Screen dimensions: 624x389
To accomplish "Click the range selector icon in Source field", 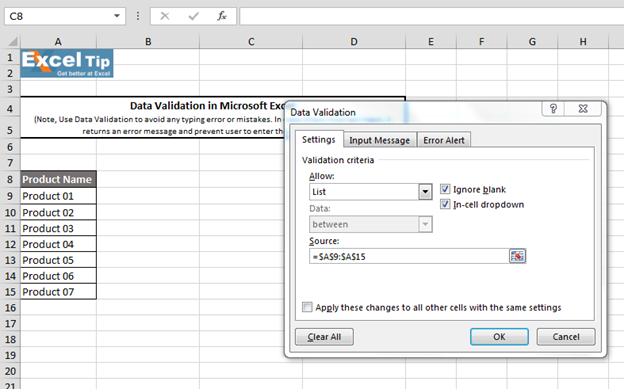I will [517, 256].
